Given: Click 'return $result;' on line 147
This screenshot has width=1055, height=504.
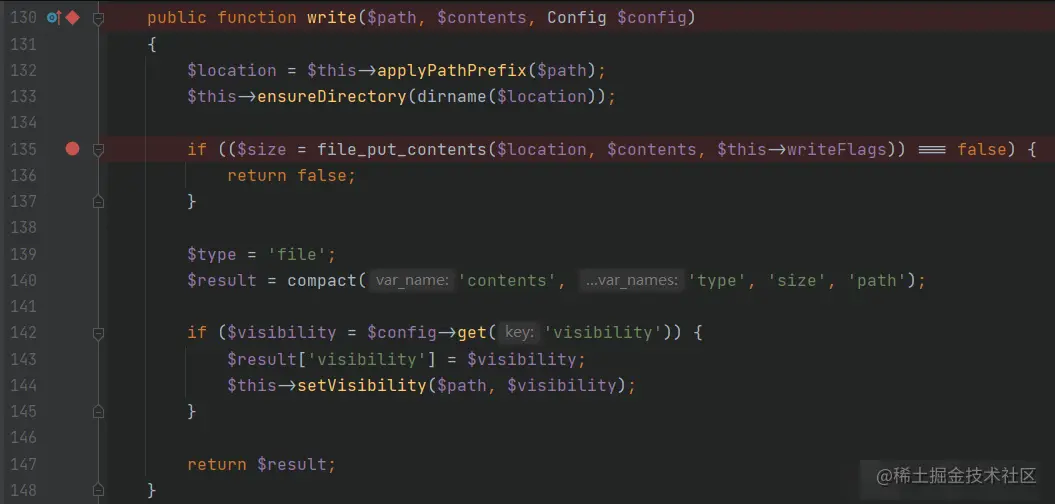Looking at the screenshot, I should click(x=262, y=464).
